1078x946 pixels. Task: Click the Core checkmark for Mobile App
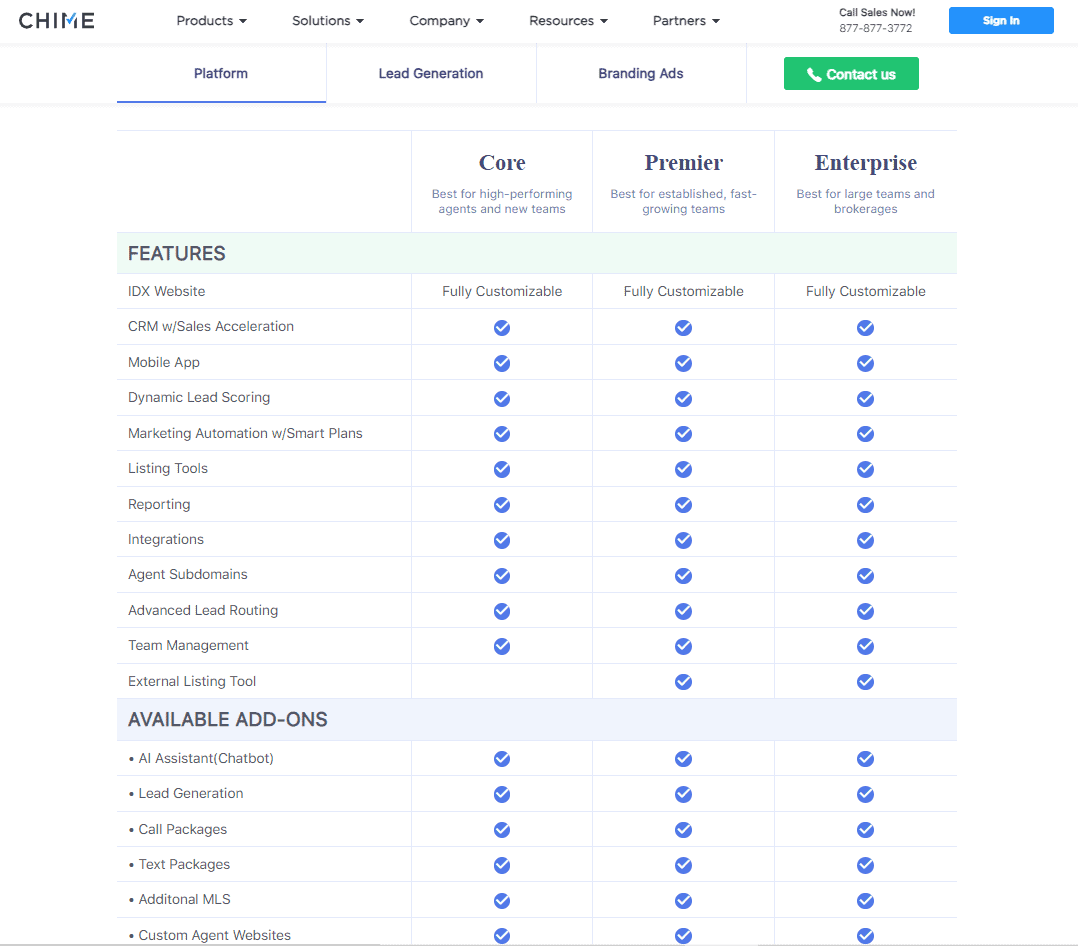click(501, 363)
